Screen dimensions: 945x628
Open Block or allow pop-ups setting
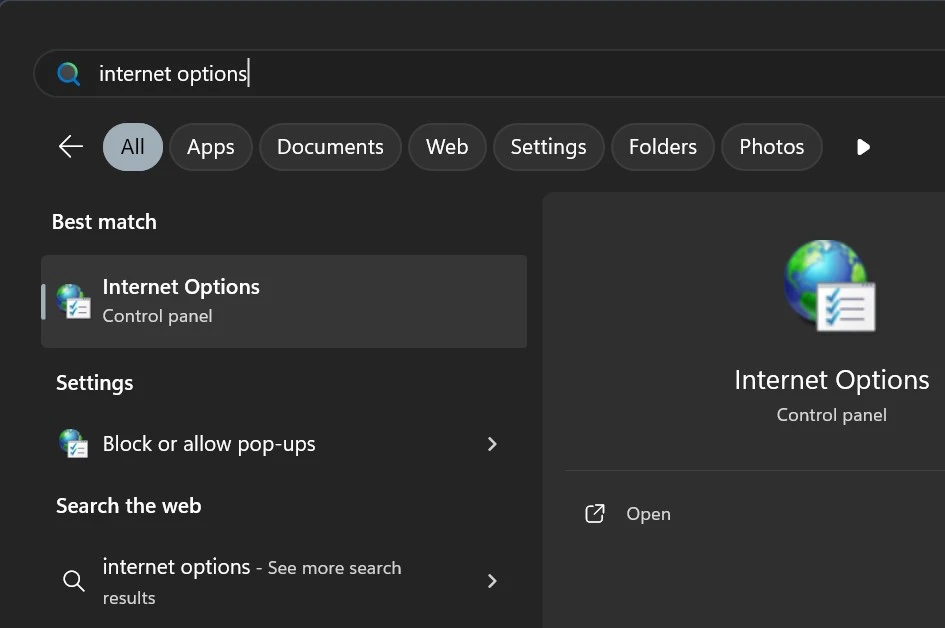pos(284,444)
